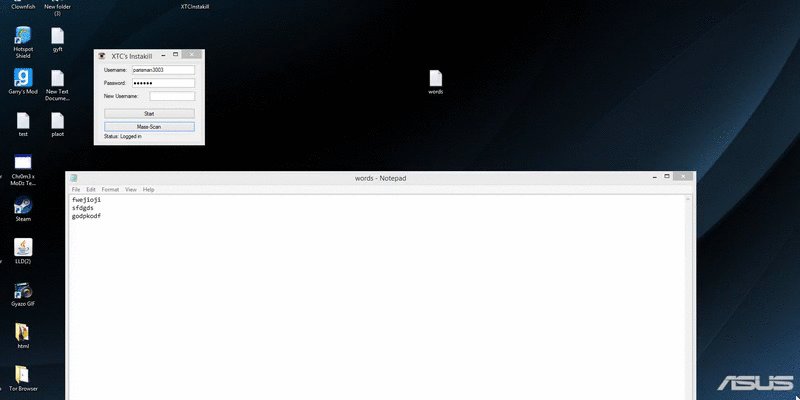Maximize the words Notepad window

point(667,176)
